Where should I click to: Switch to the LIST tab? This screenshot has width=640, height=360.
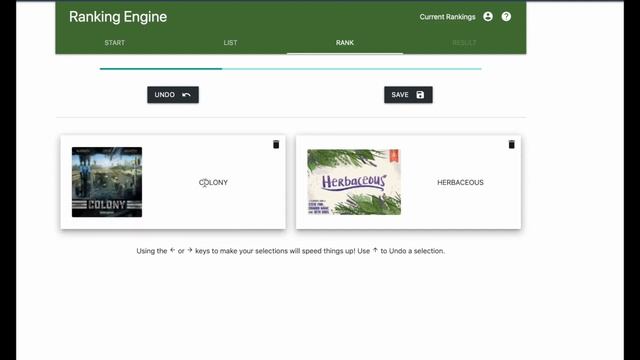pos(230,43)
